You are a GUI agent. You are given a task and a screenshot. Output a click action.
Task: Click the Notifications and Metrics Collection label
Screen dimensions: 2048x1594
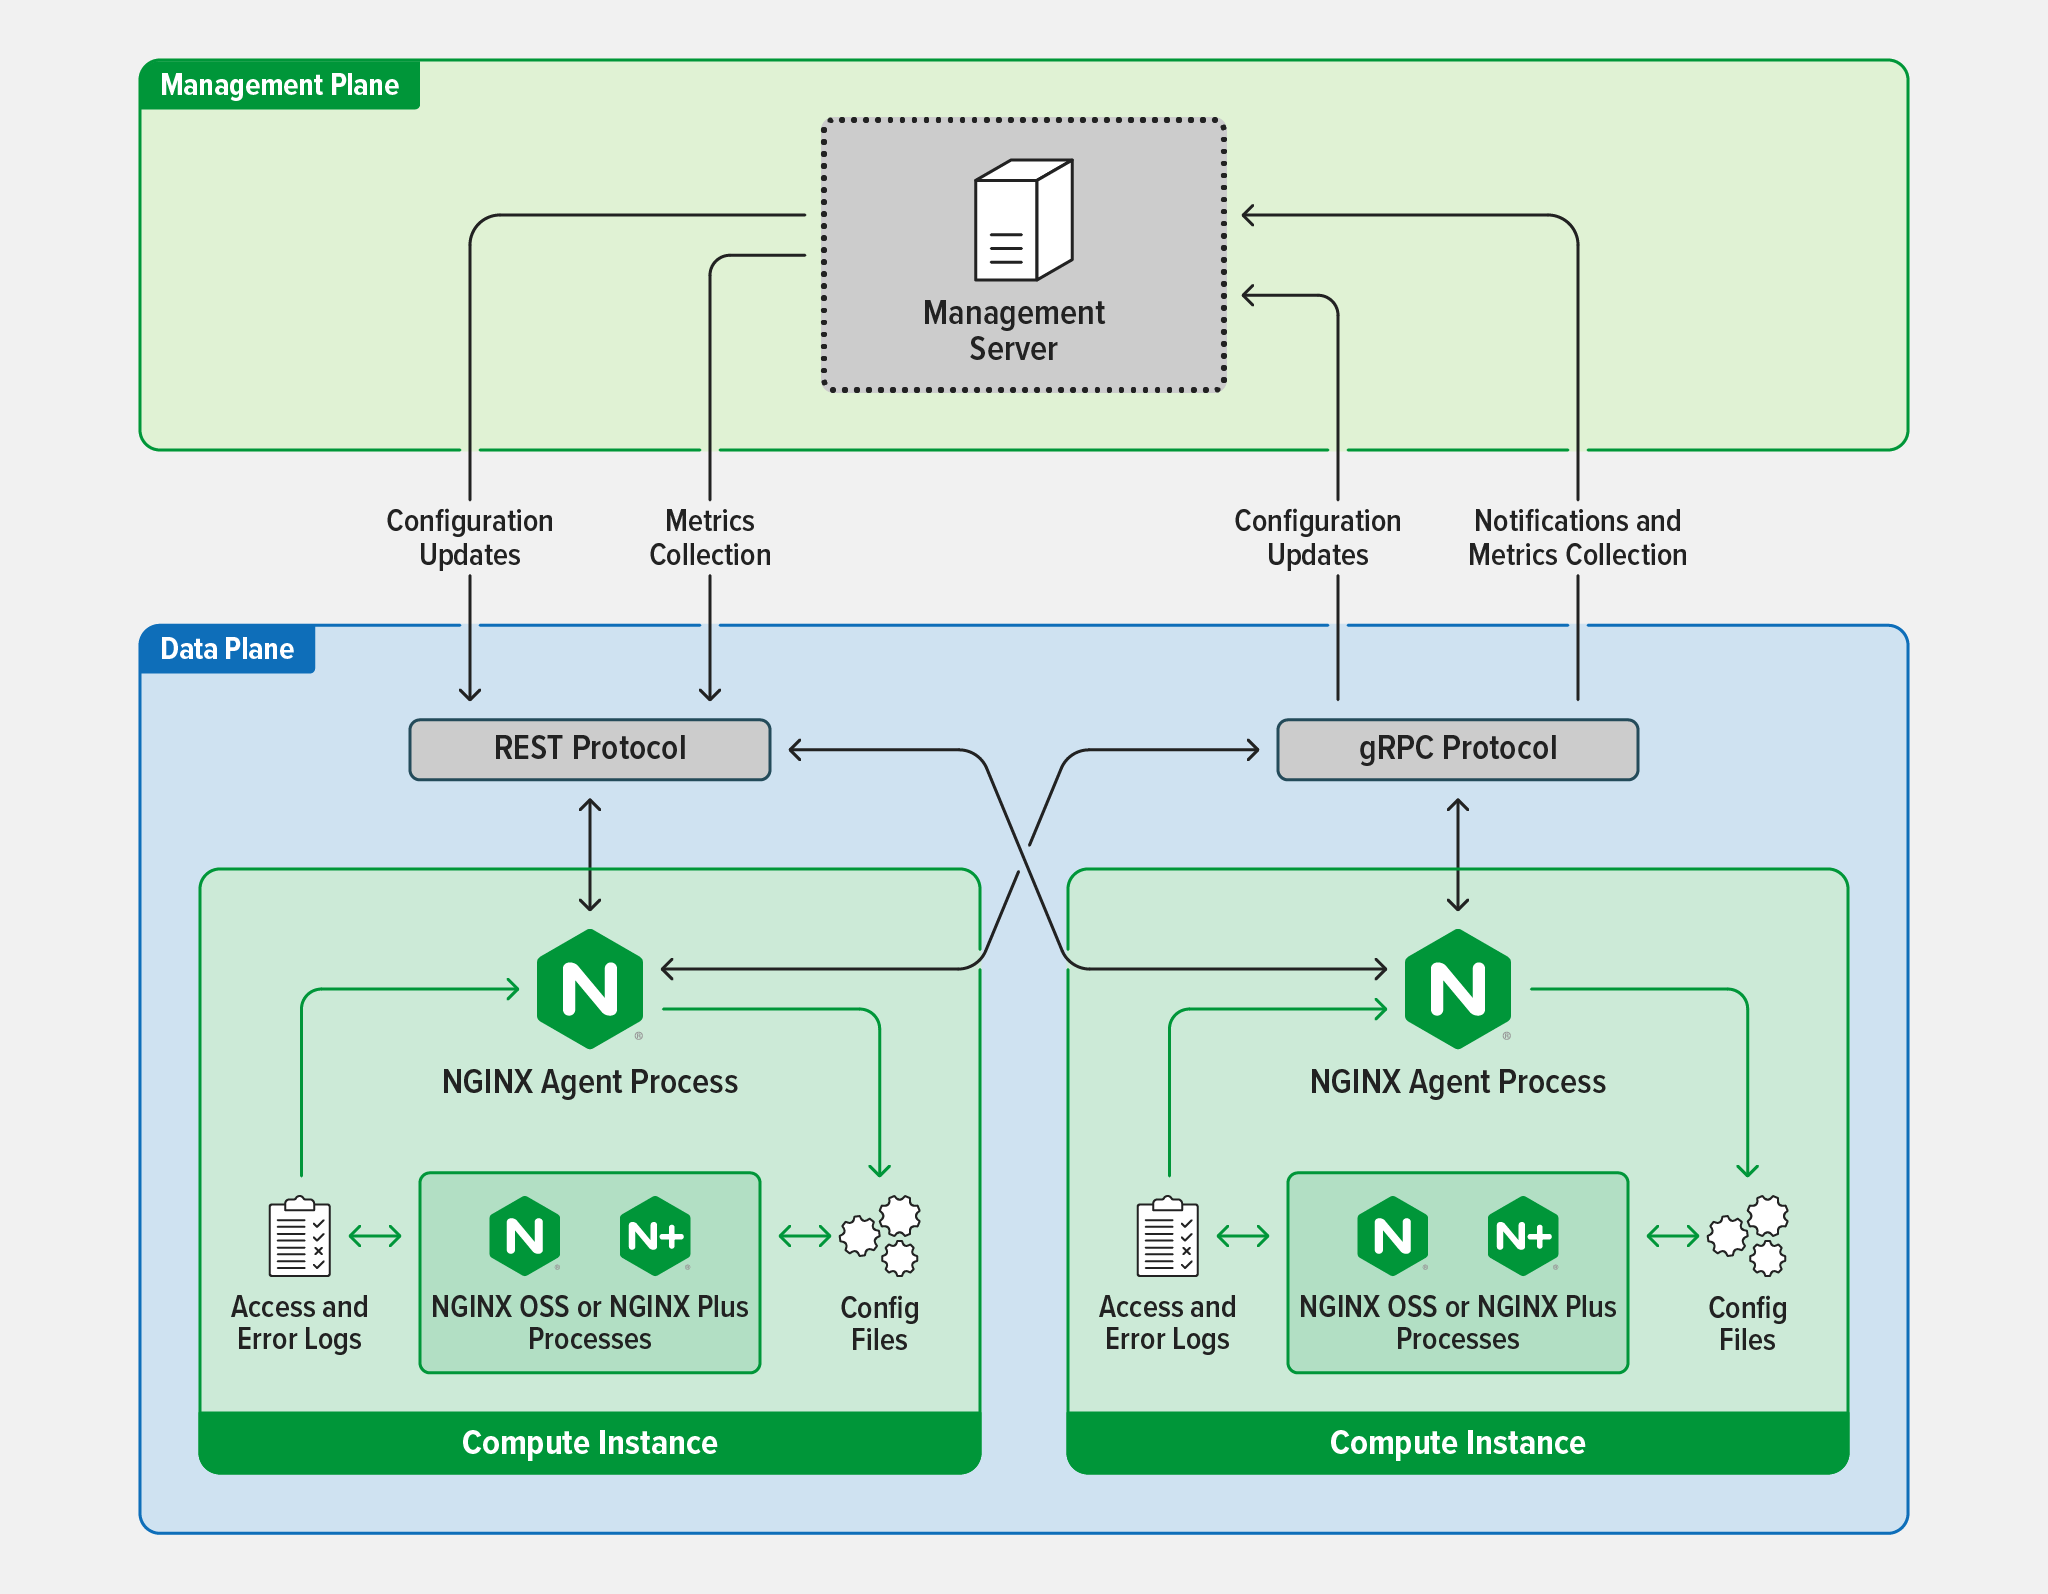click(x=1577, y=538)
